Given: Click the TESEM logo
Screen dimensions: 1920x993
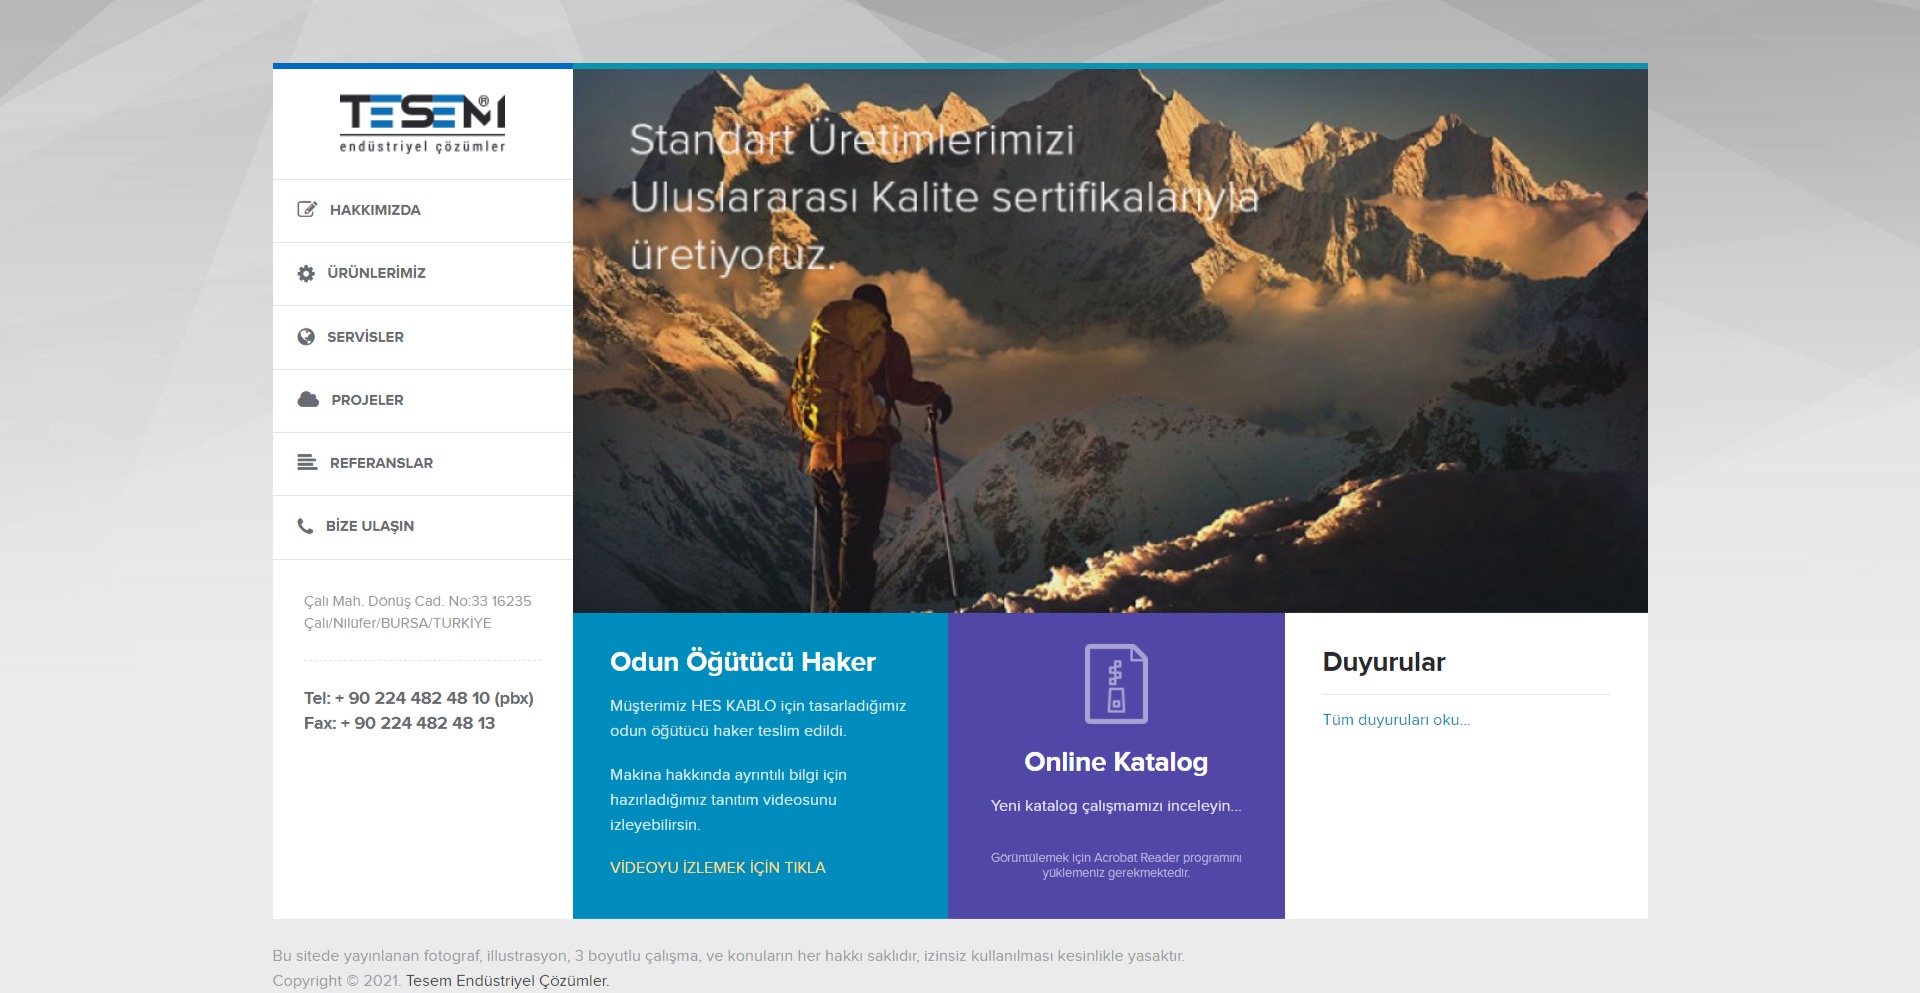Looking at the screenshot, I should 422,124.
